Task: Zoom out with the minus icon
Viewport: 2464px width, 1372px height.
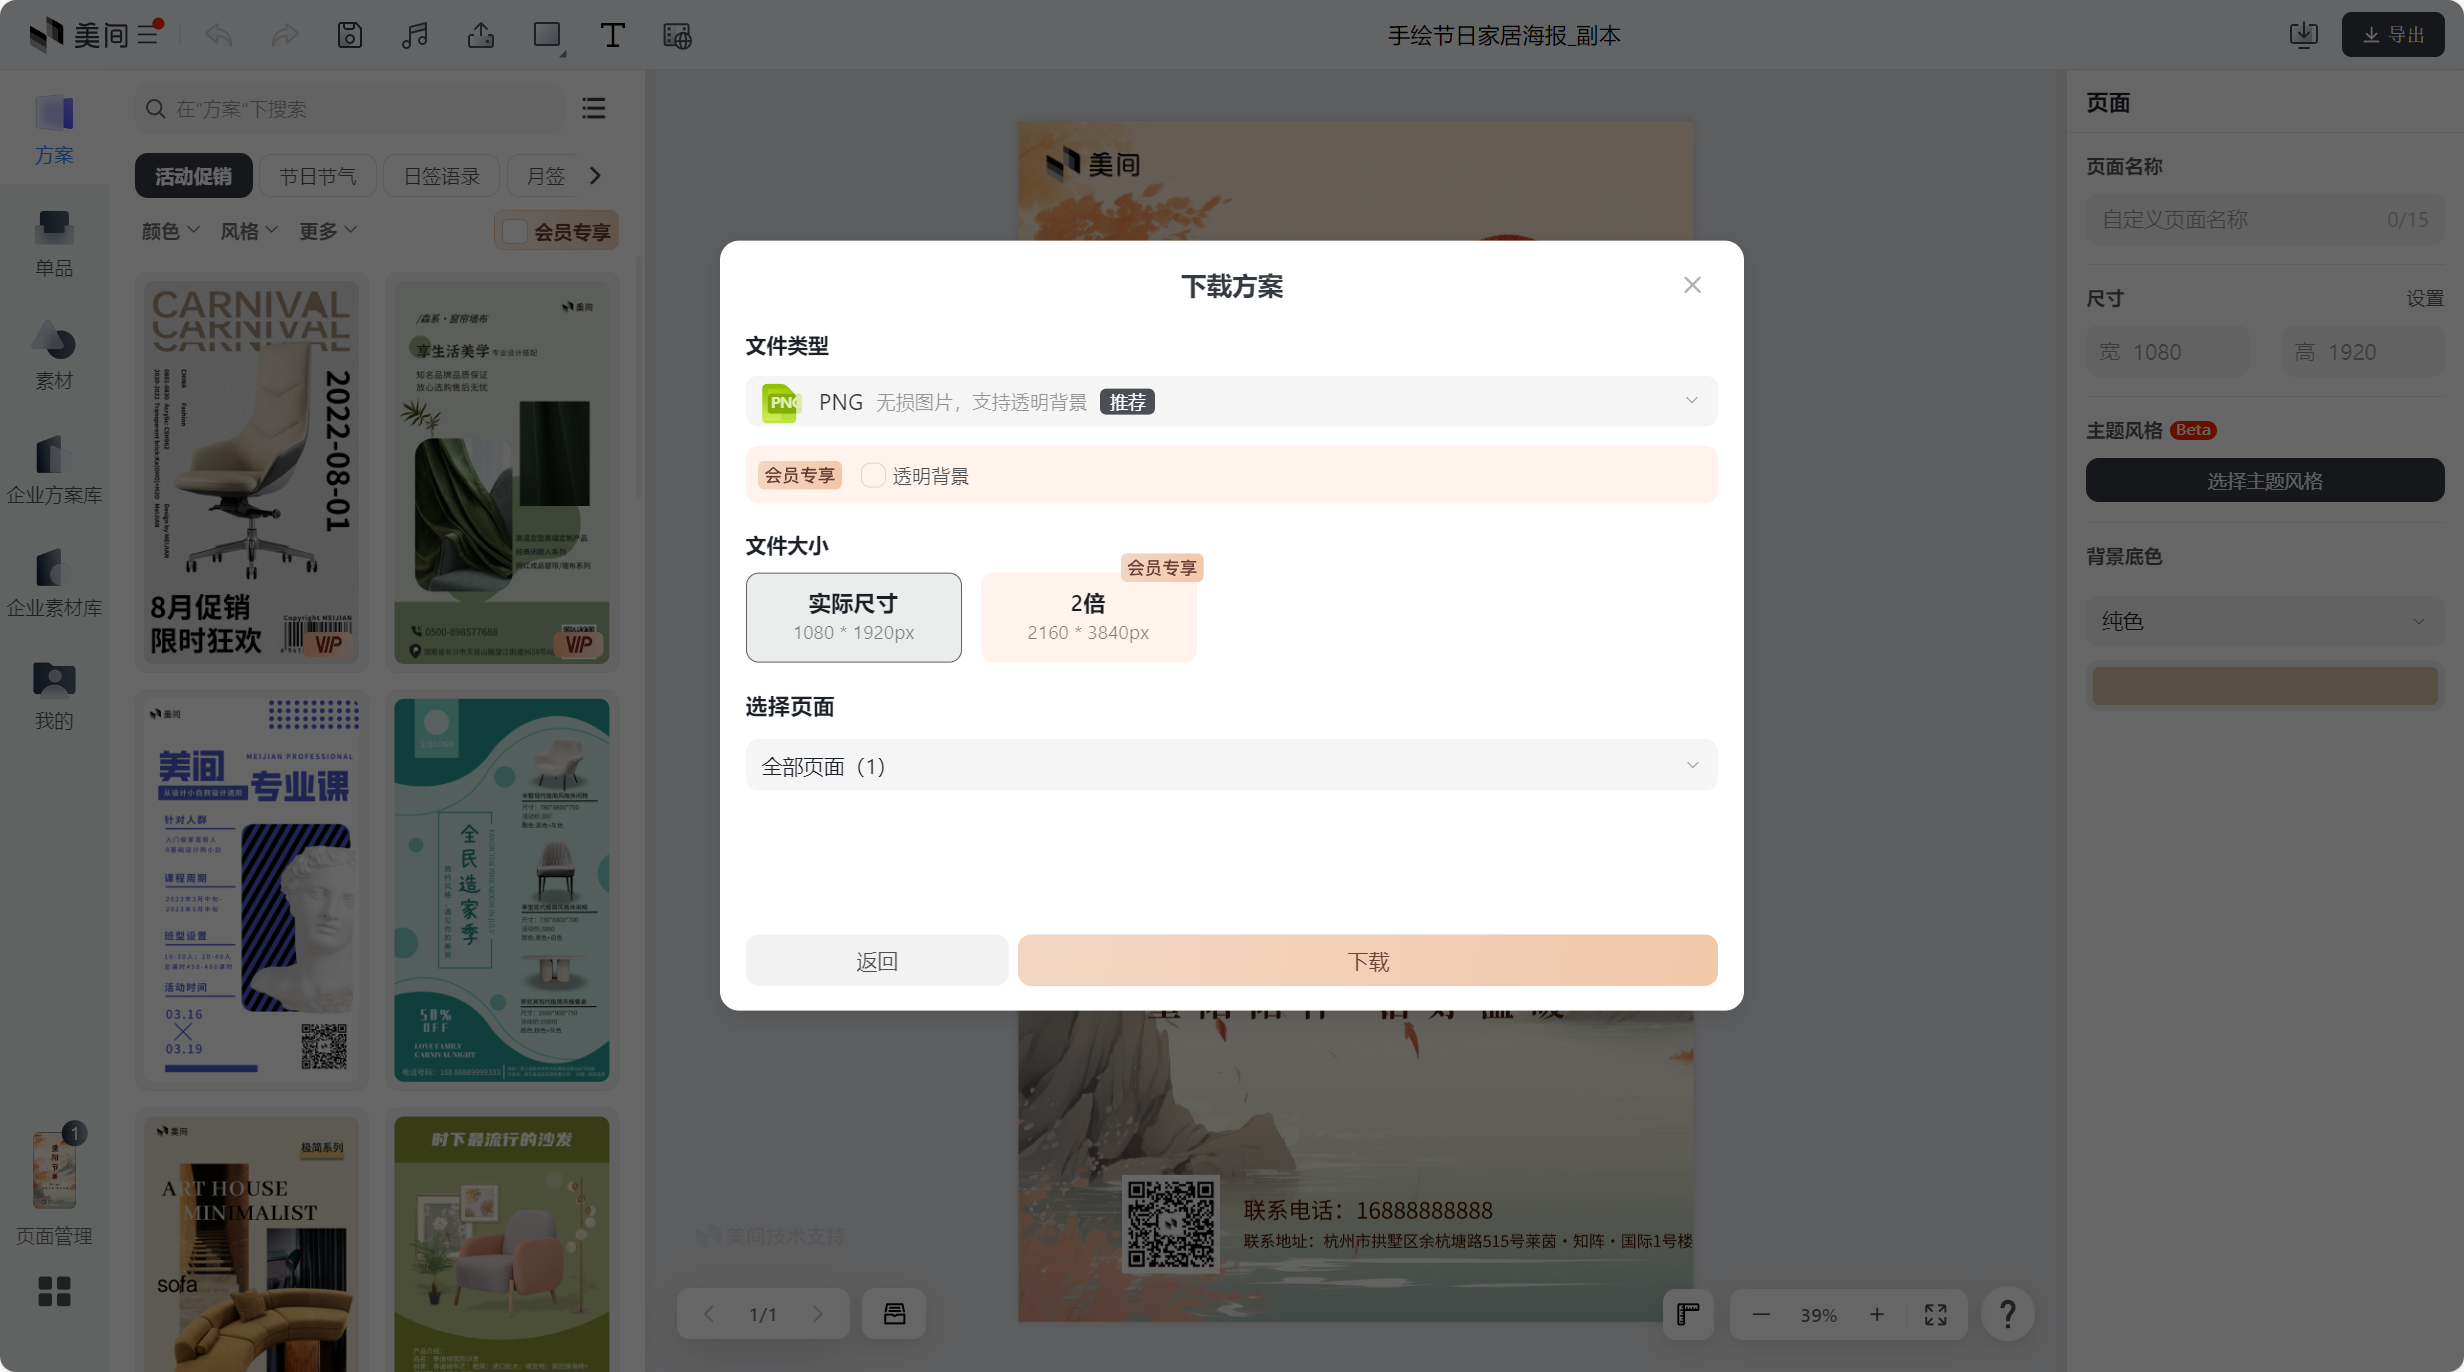Action: [x=1761, y=1314]
